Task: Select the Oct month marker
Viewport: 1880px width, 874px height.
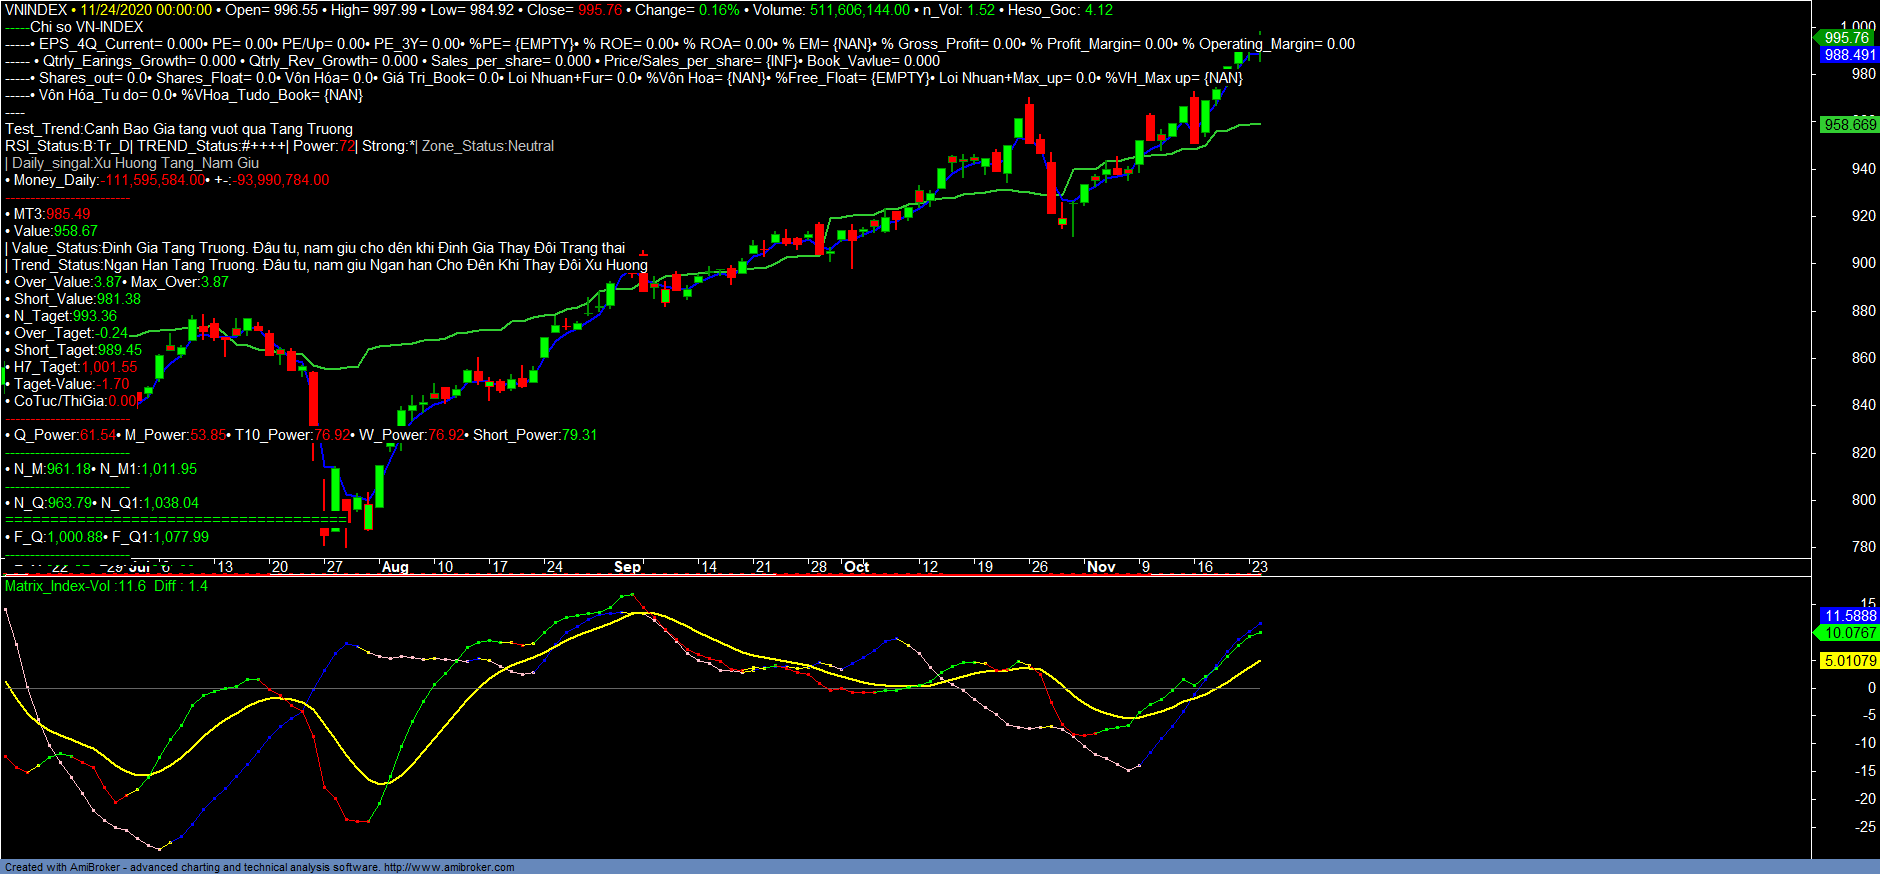Action: tap(856, 567)
